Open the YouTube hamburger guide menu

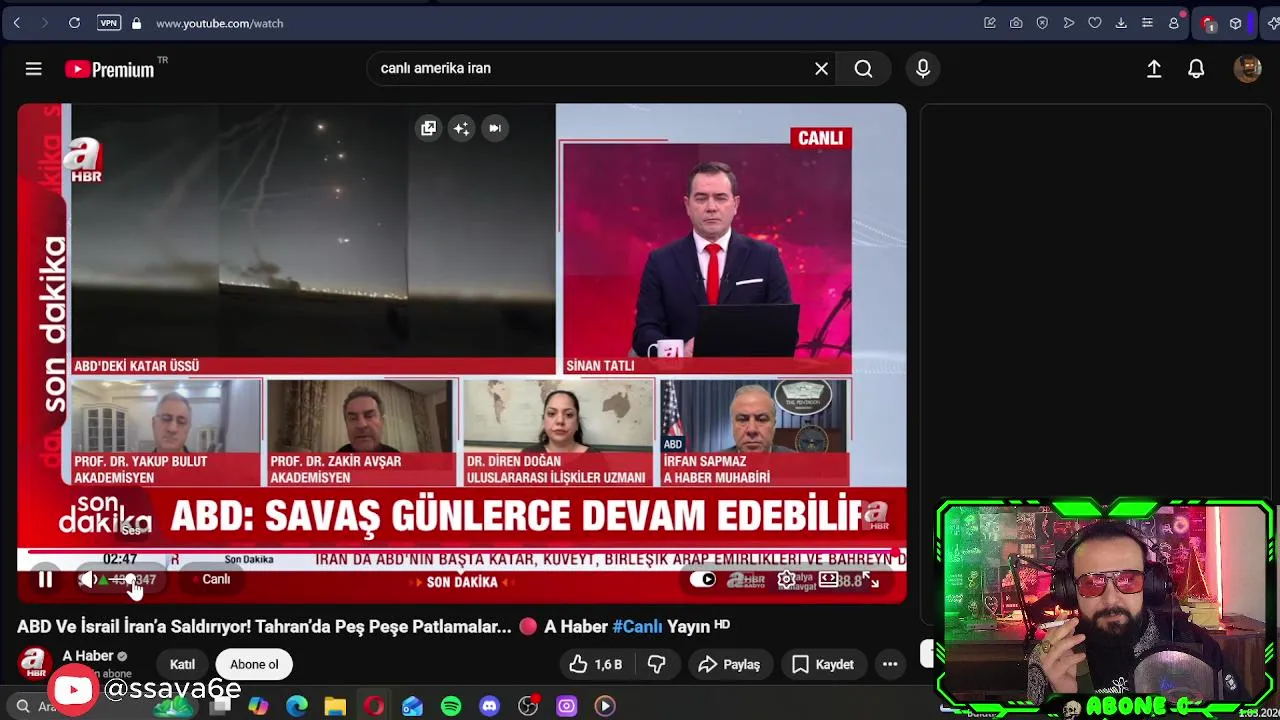[33, 69]
